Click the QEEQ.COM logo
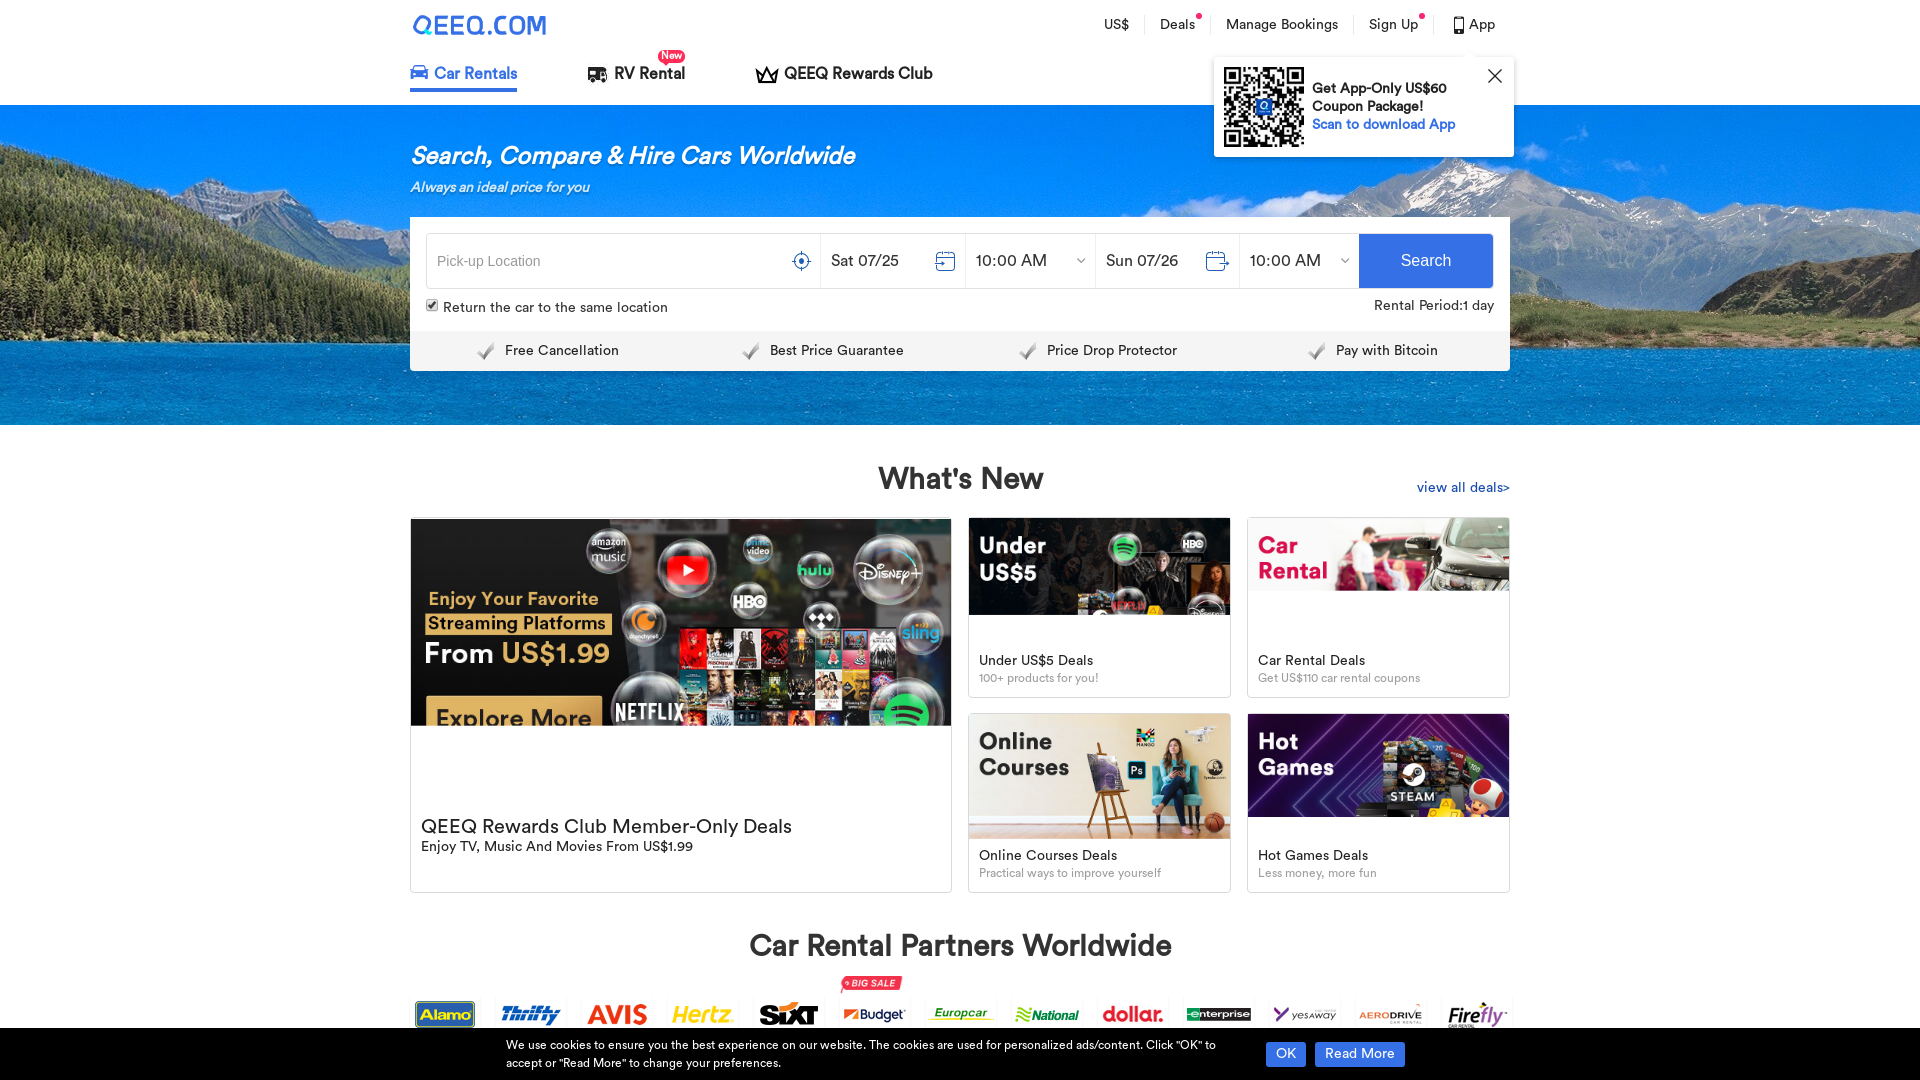Image resolution: width=1920 pixels, height=1080 pixels. (479, 25)
